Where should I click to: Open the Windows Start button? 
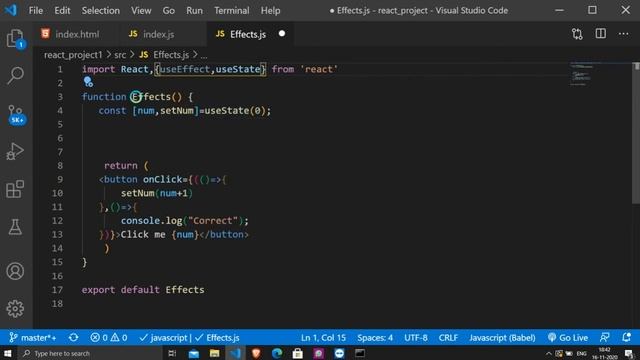8,353
